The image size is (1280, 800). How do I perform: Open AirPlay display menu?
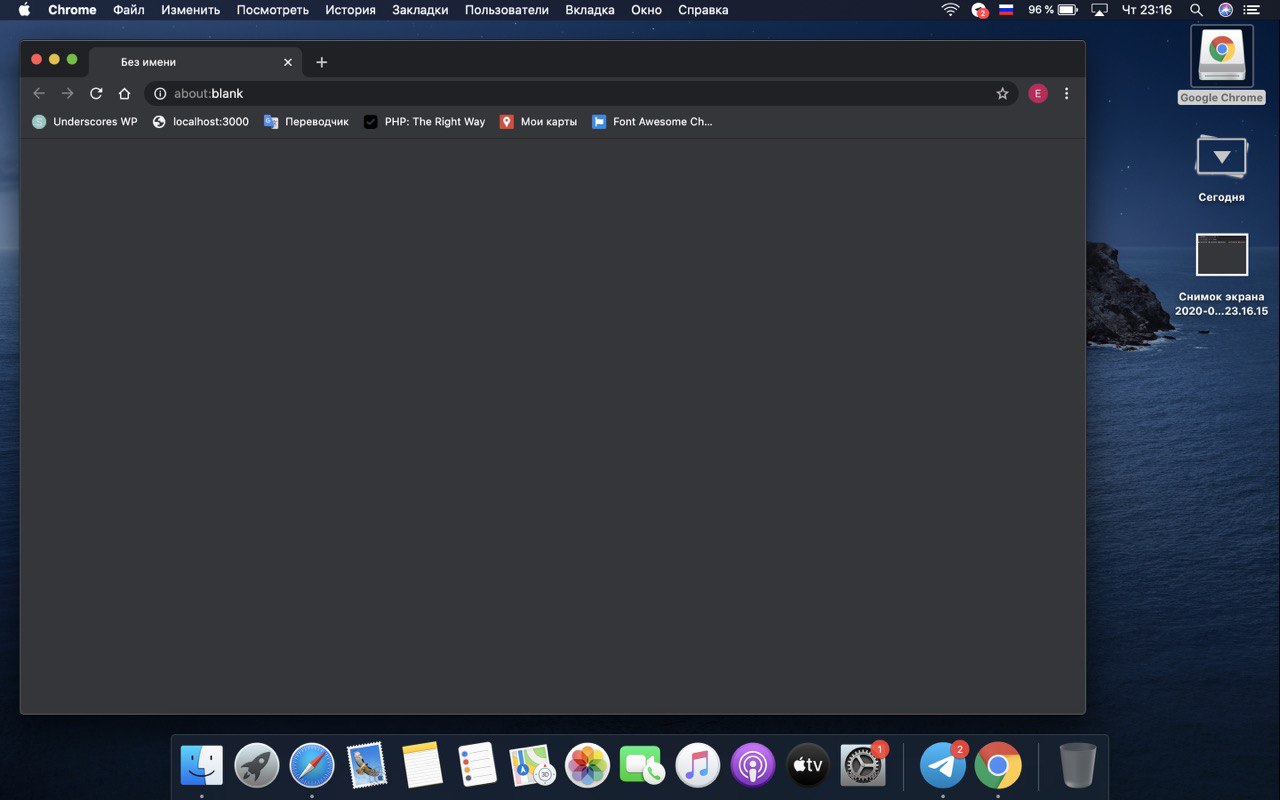pyautogui.click(x=1100, y=10)
